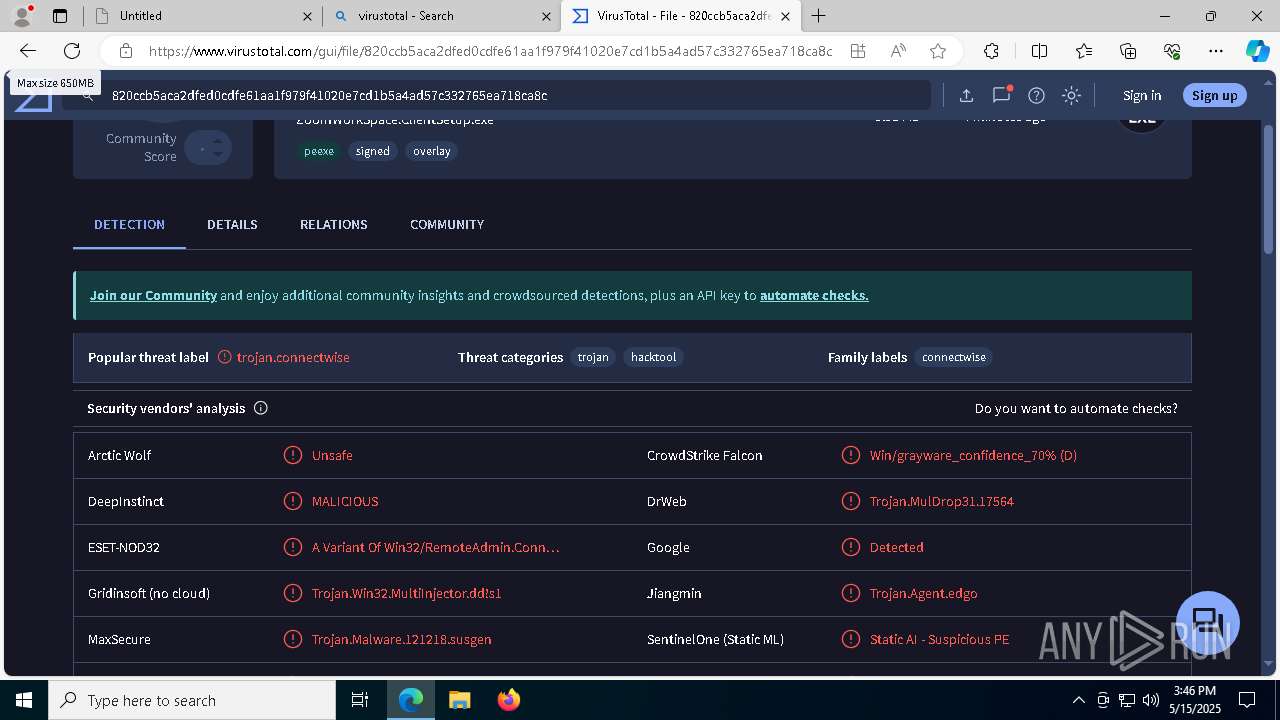Click the overlay tag
1280x720 pixels.
[432, 151]
